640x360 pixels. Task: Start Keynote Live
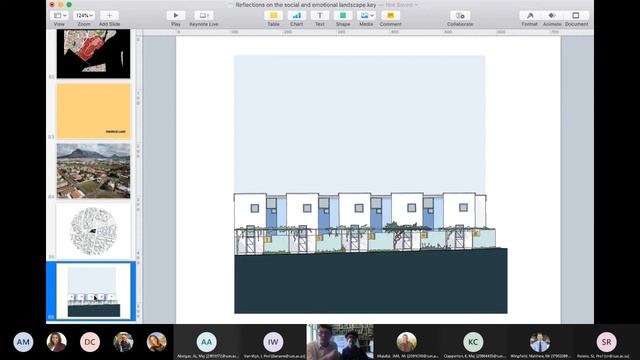204,16
